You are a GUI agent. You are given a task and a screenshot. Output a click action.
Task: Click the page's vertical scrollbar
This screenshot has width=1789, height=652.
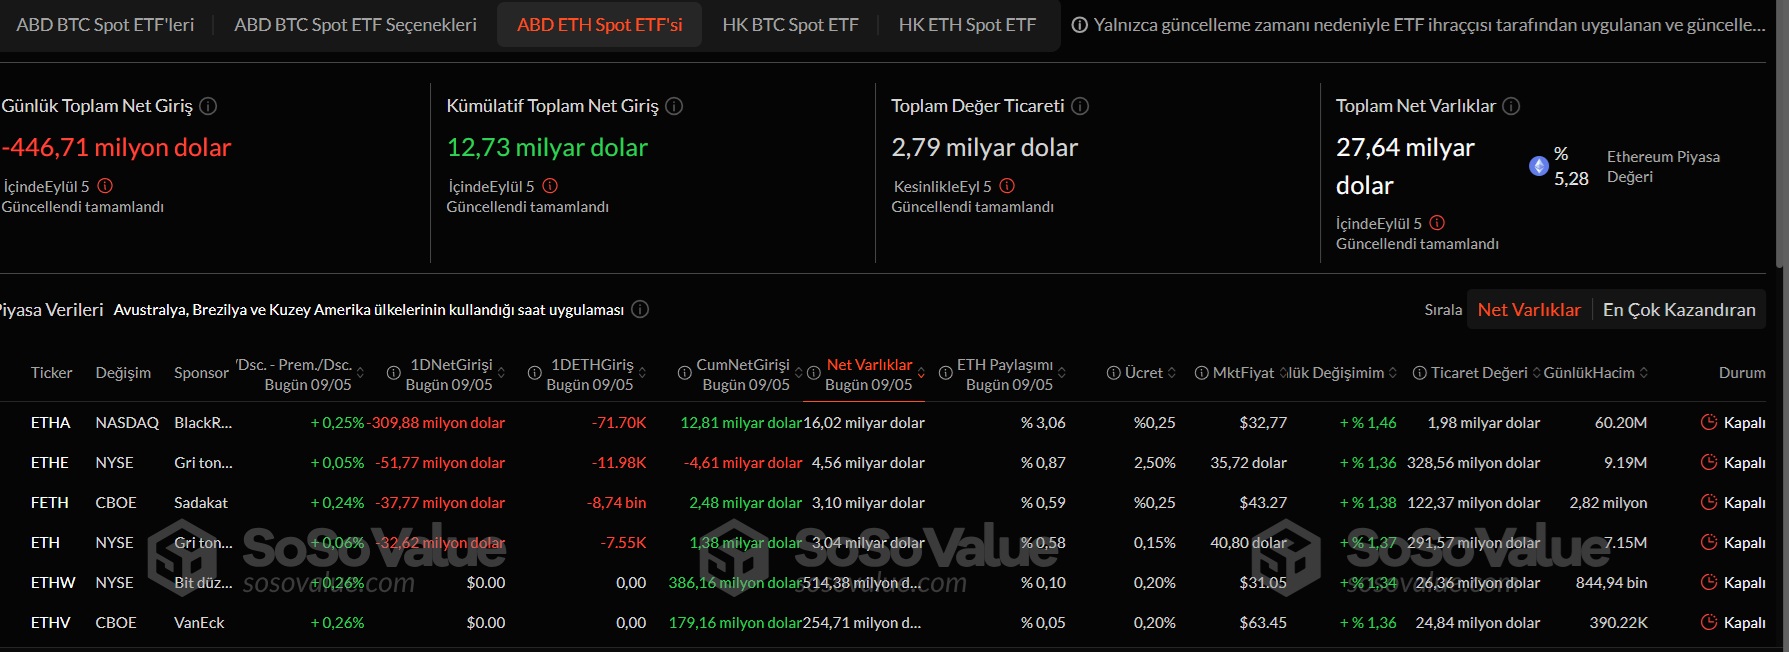[1781, 133]
